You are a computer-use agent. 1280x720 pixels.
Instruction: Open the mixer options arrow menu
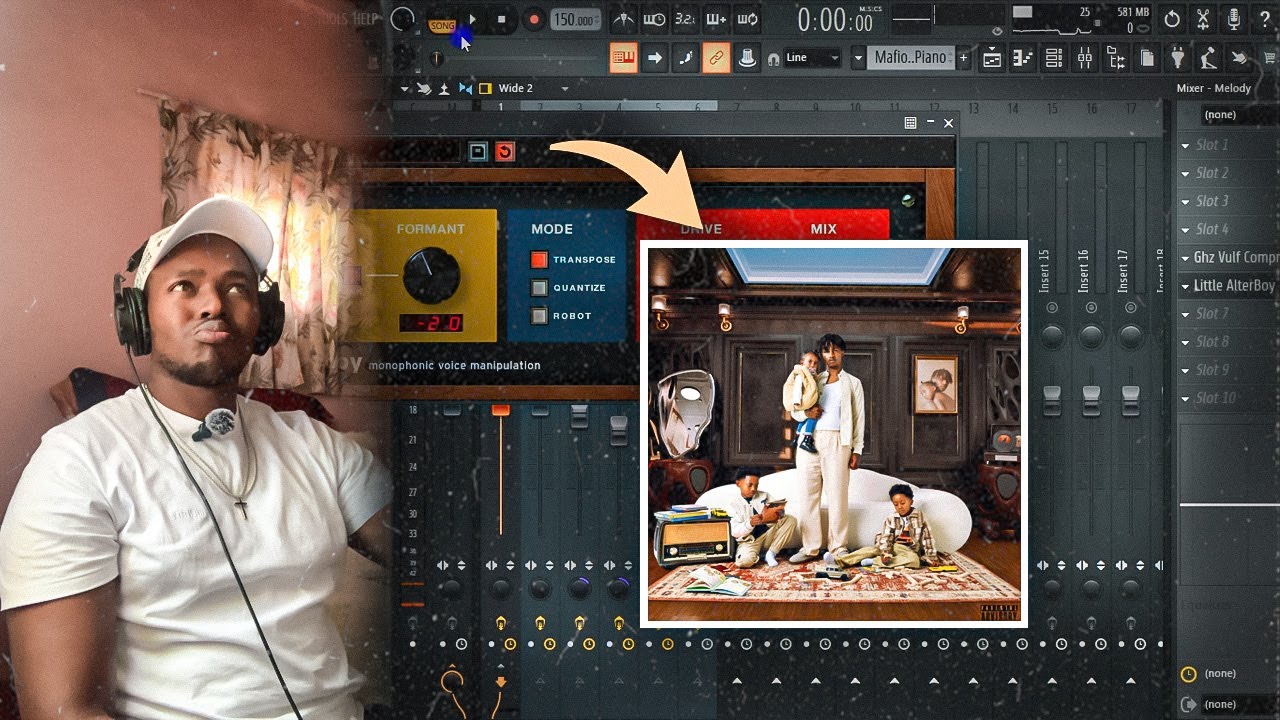tap(405, 88)
